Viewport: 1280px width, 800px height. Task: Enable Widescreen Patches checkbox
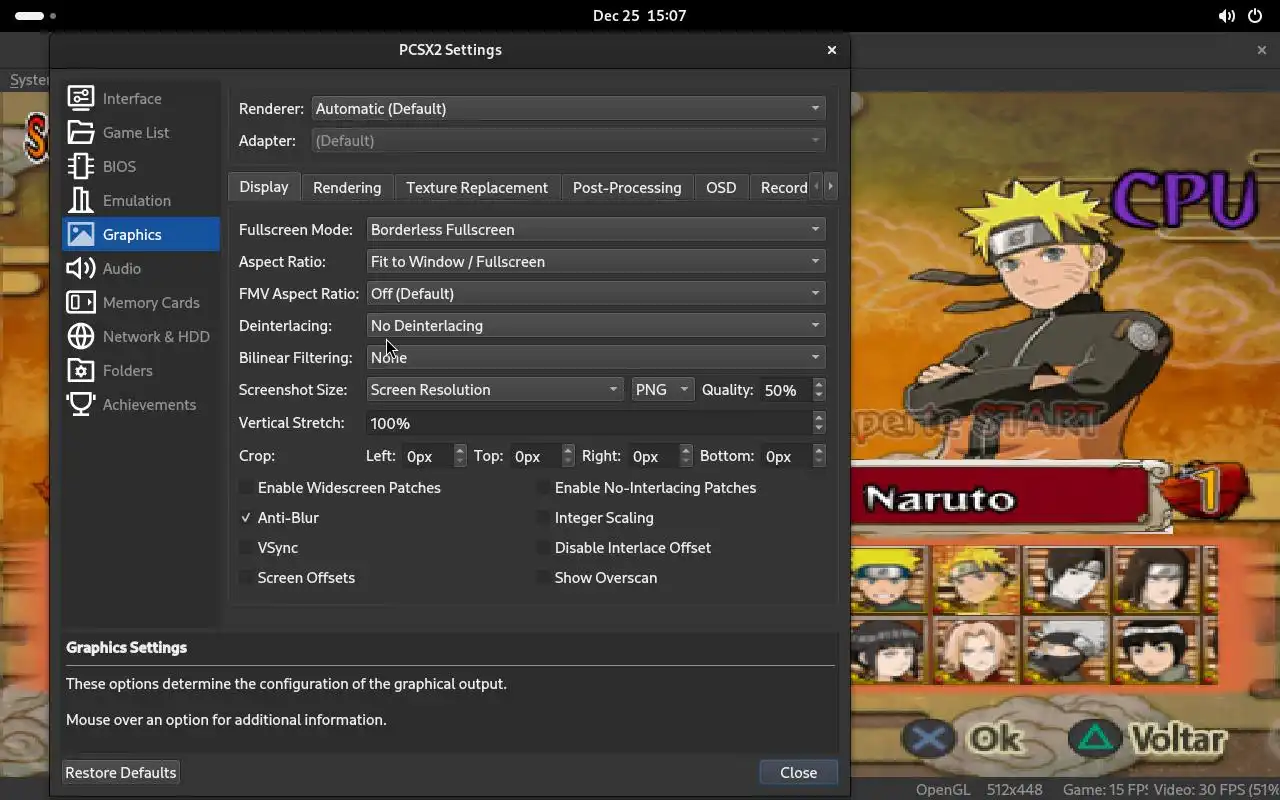click(x=246, y=488)
